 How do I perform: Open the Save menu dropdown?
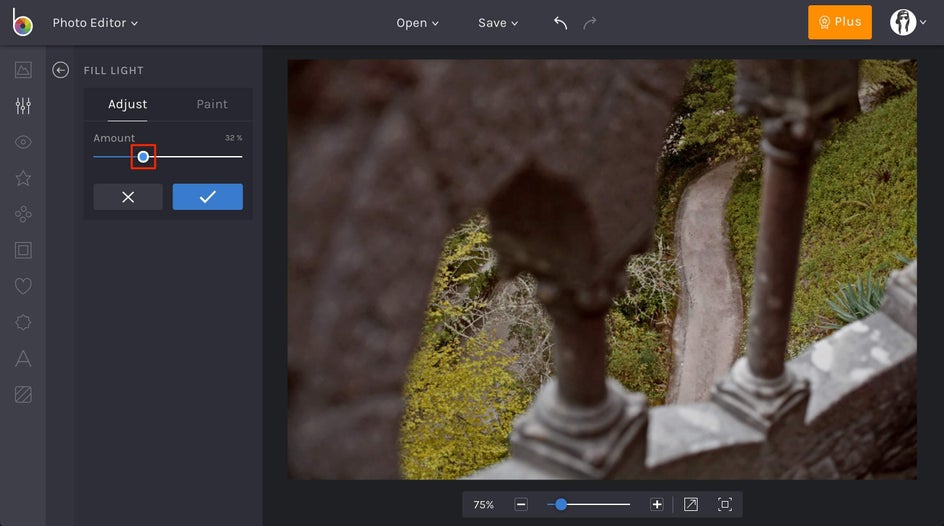coord(498,23)
